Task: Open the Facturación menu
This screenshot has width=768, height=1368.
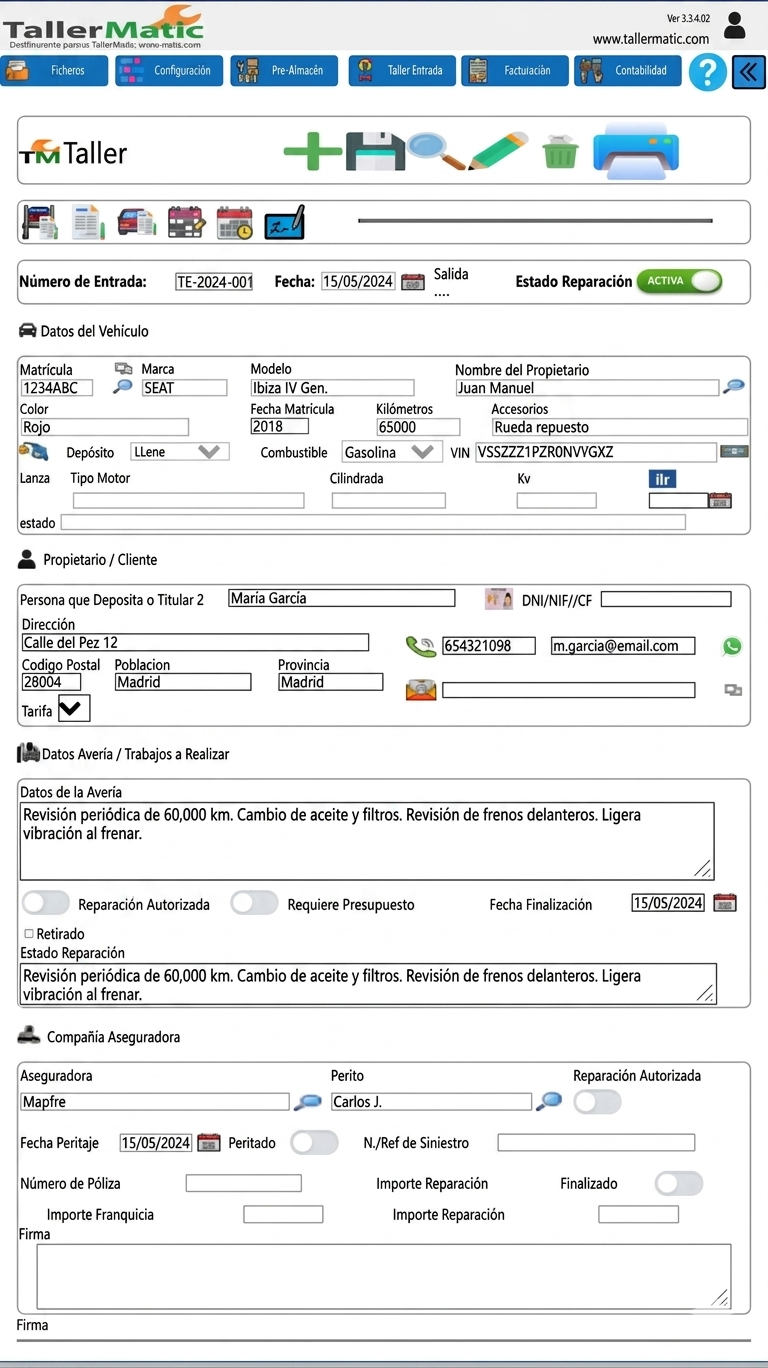Action: point(515,71)
